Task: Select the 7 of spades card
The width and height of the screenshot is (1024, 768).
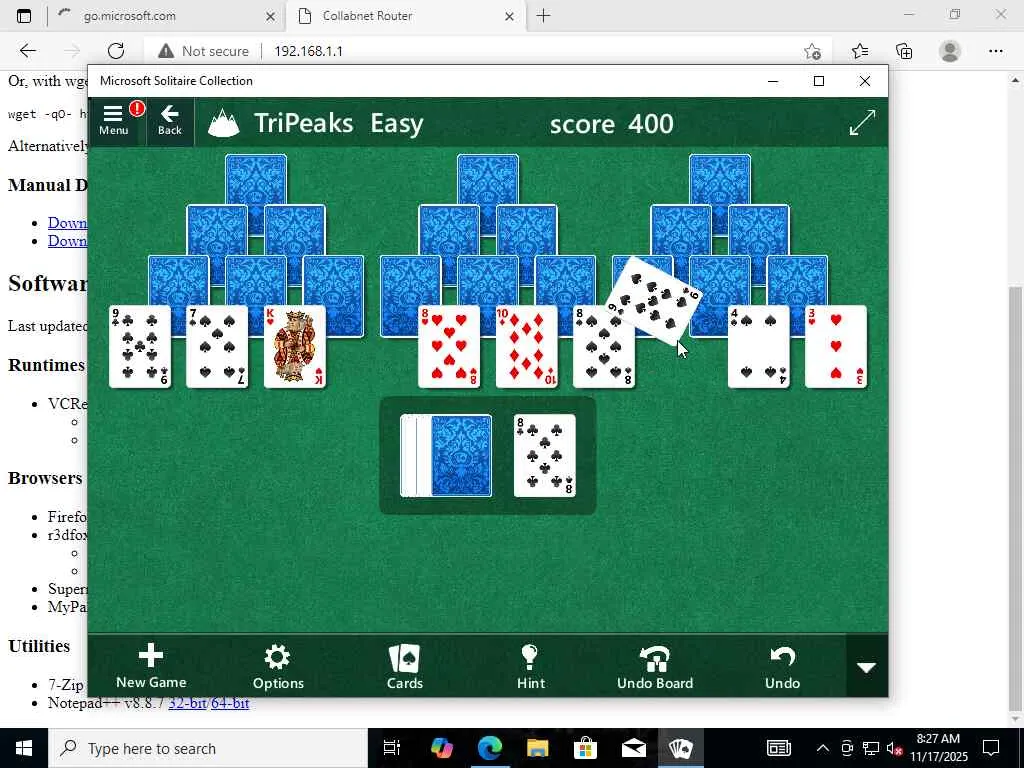Action: click(x=217, y=347)
